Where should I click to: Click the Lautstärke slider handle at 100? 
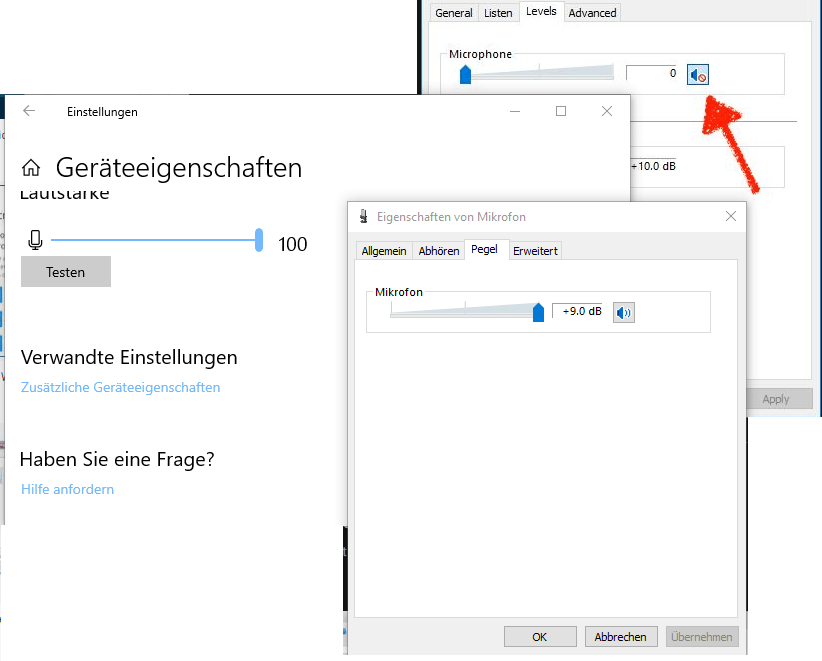[259, 240]
